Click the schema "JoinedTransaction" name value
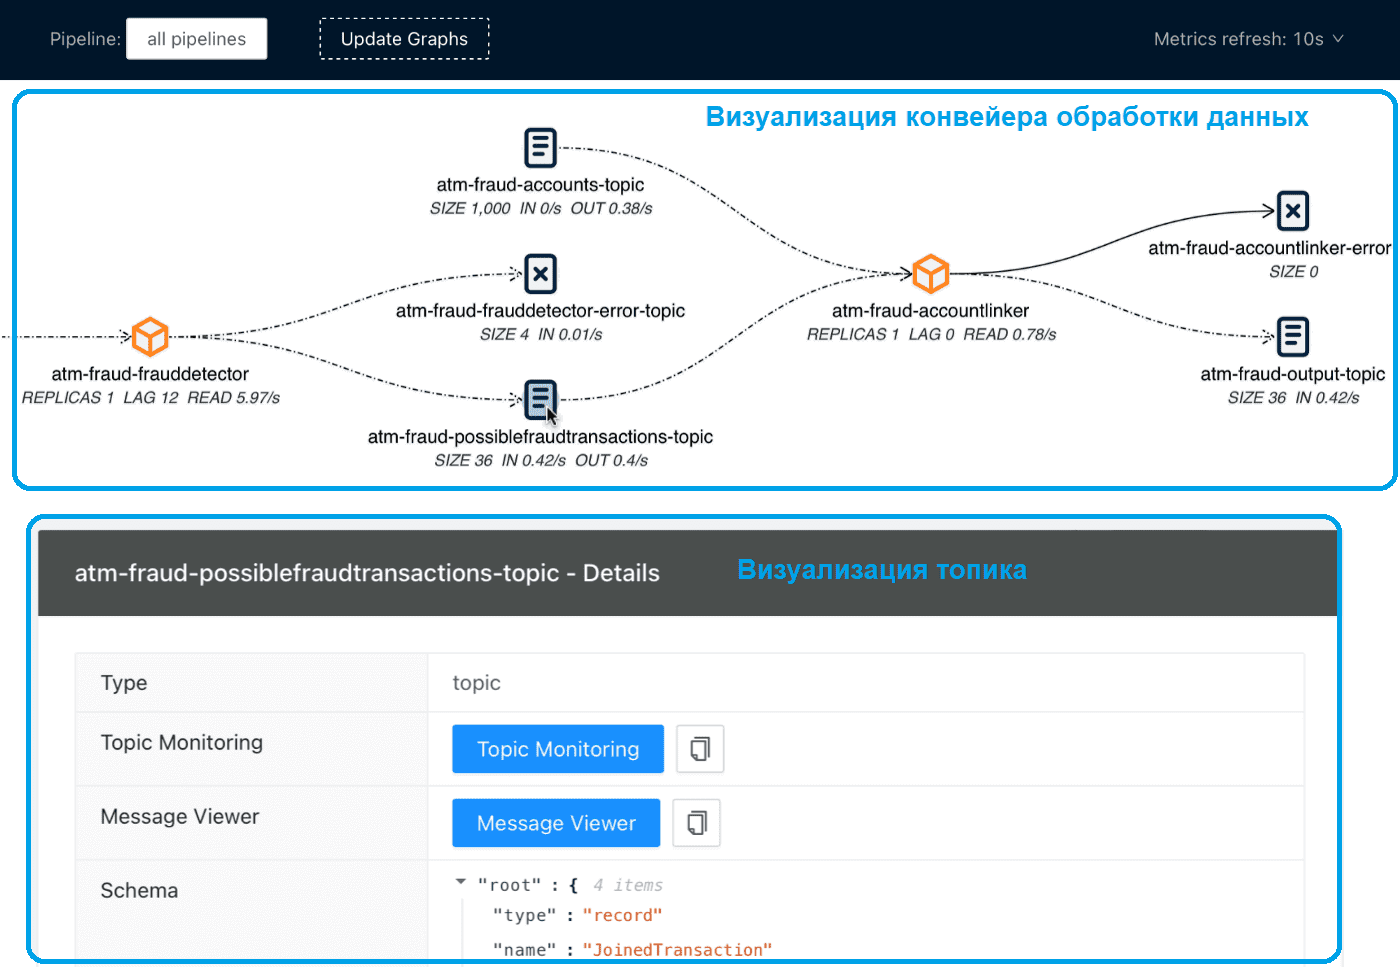Viewport: 1400px width, 973px height. 677,950
